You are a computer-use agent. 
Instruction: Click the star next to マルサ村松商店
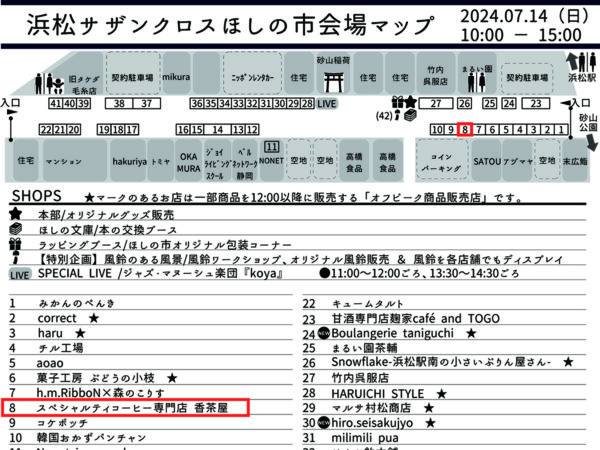pyautogui.click(x=429, y=408)
